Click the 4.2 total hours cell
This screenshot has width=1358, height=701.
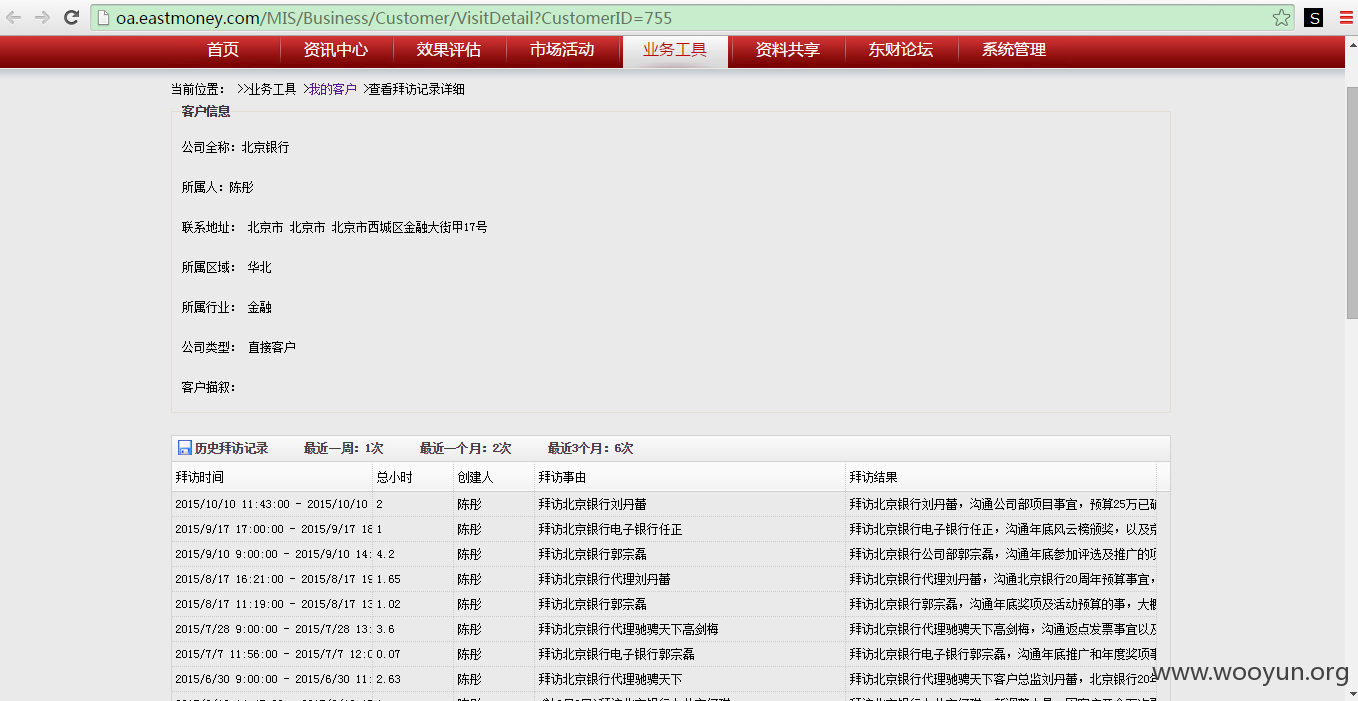(413, 554)
